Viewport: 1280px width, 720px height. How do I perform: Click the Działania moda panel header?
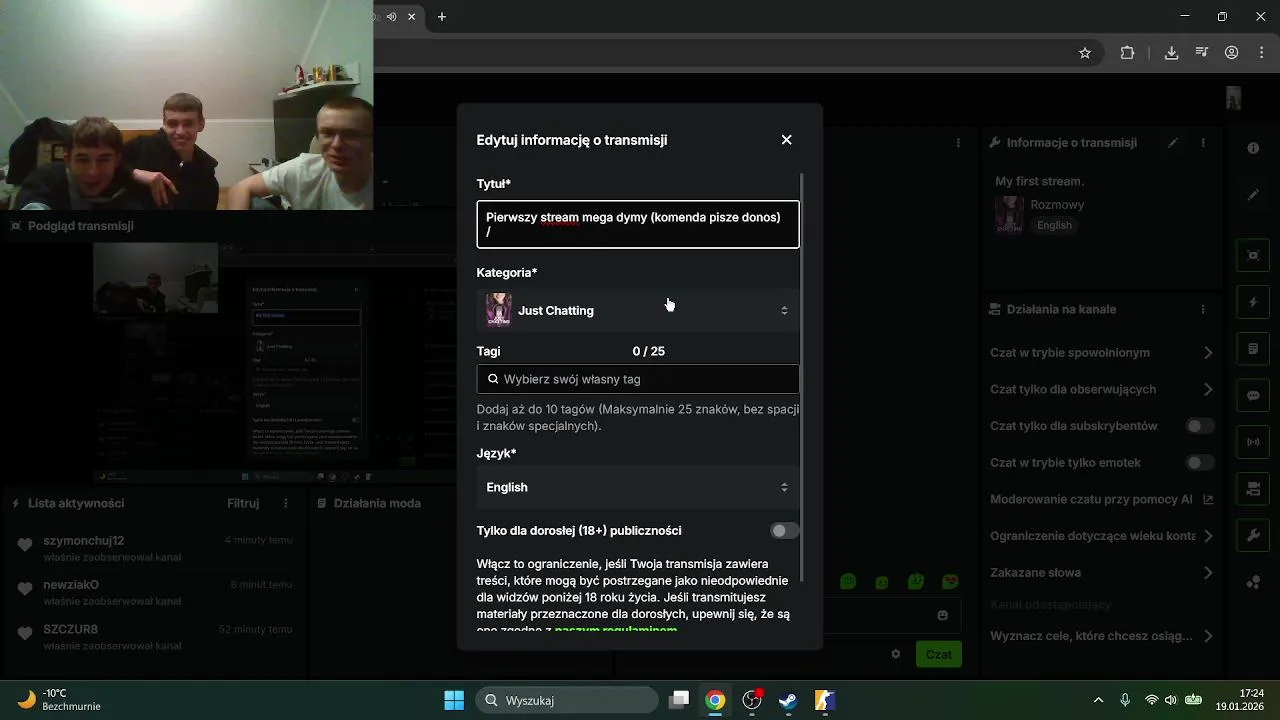tap(377, 503)
